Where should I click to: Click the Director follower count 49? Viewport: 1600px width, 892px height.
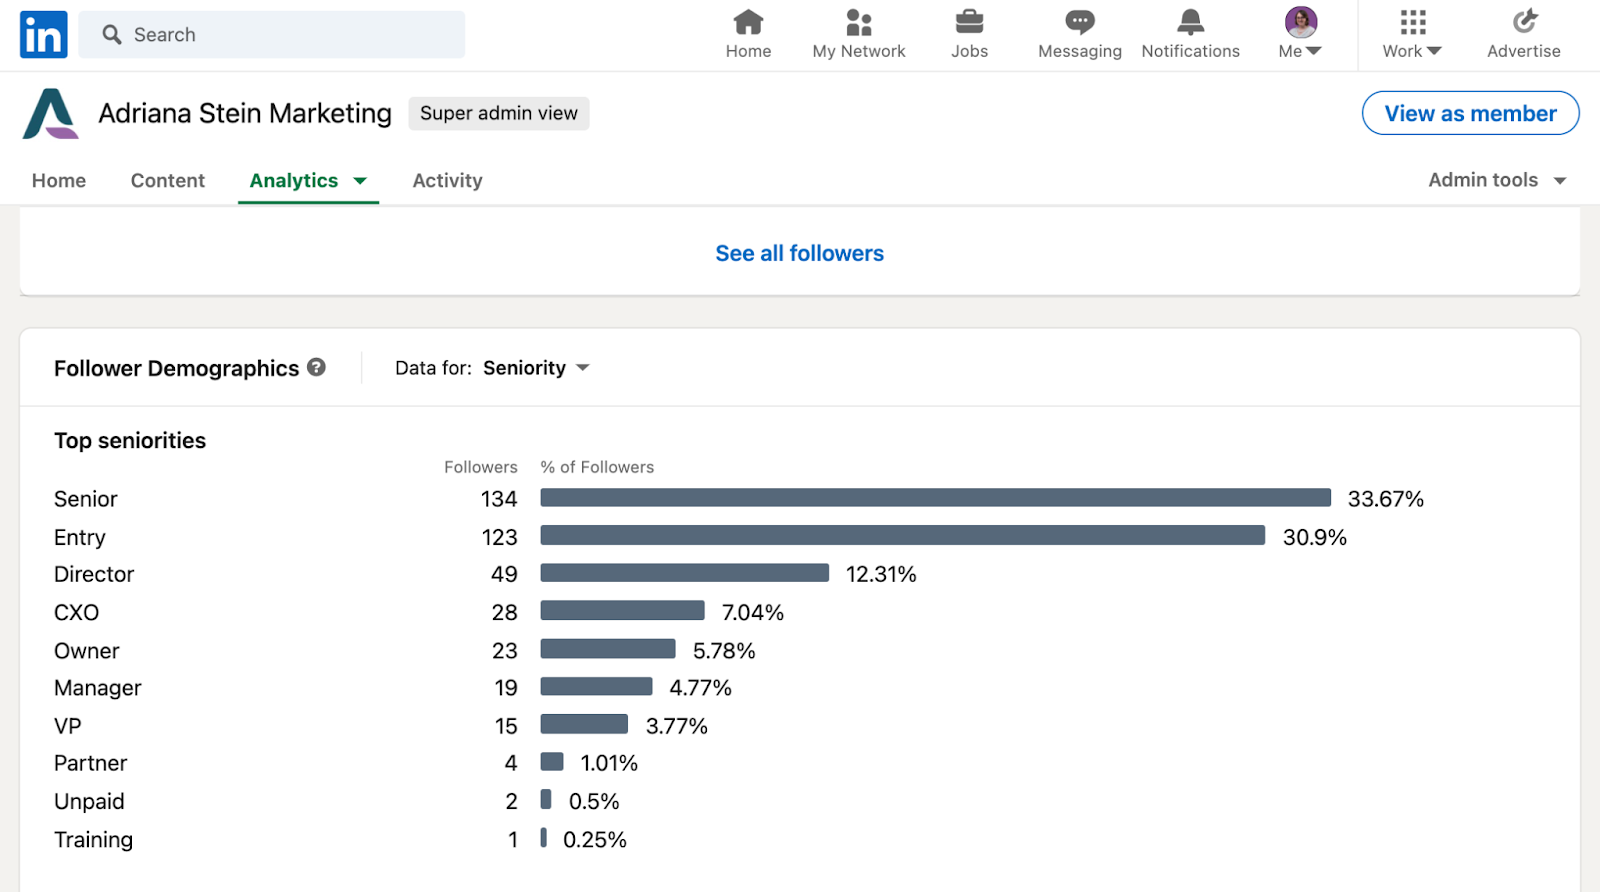point(504,574)
